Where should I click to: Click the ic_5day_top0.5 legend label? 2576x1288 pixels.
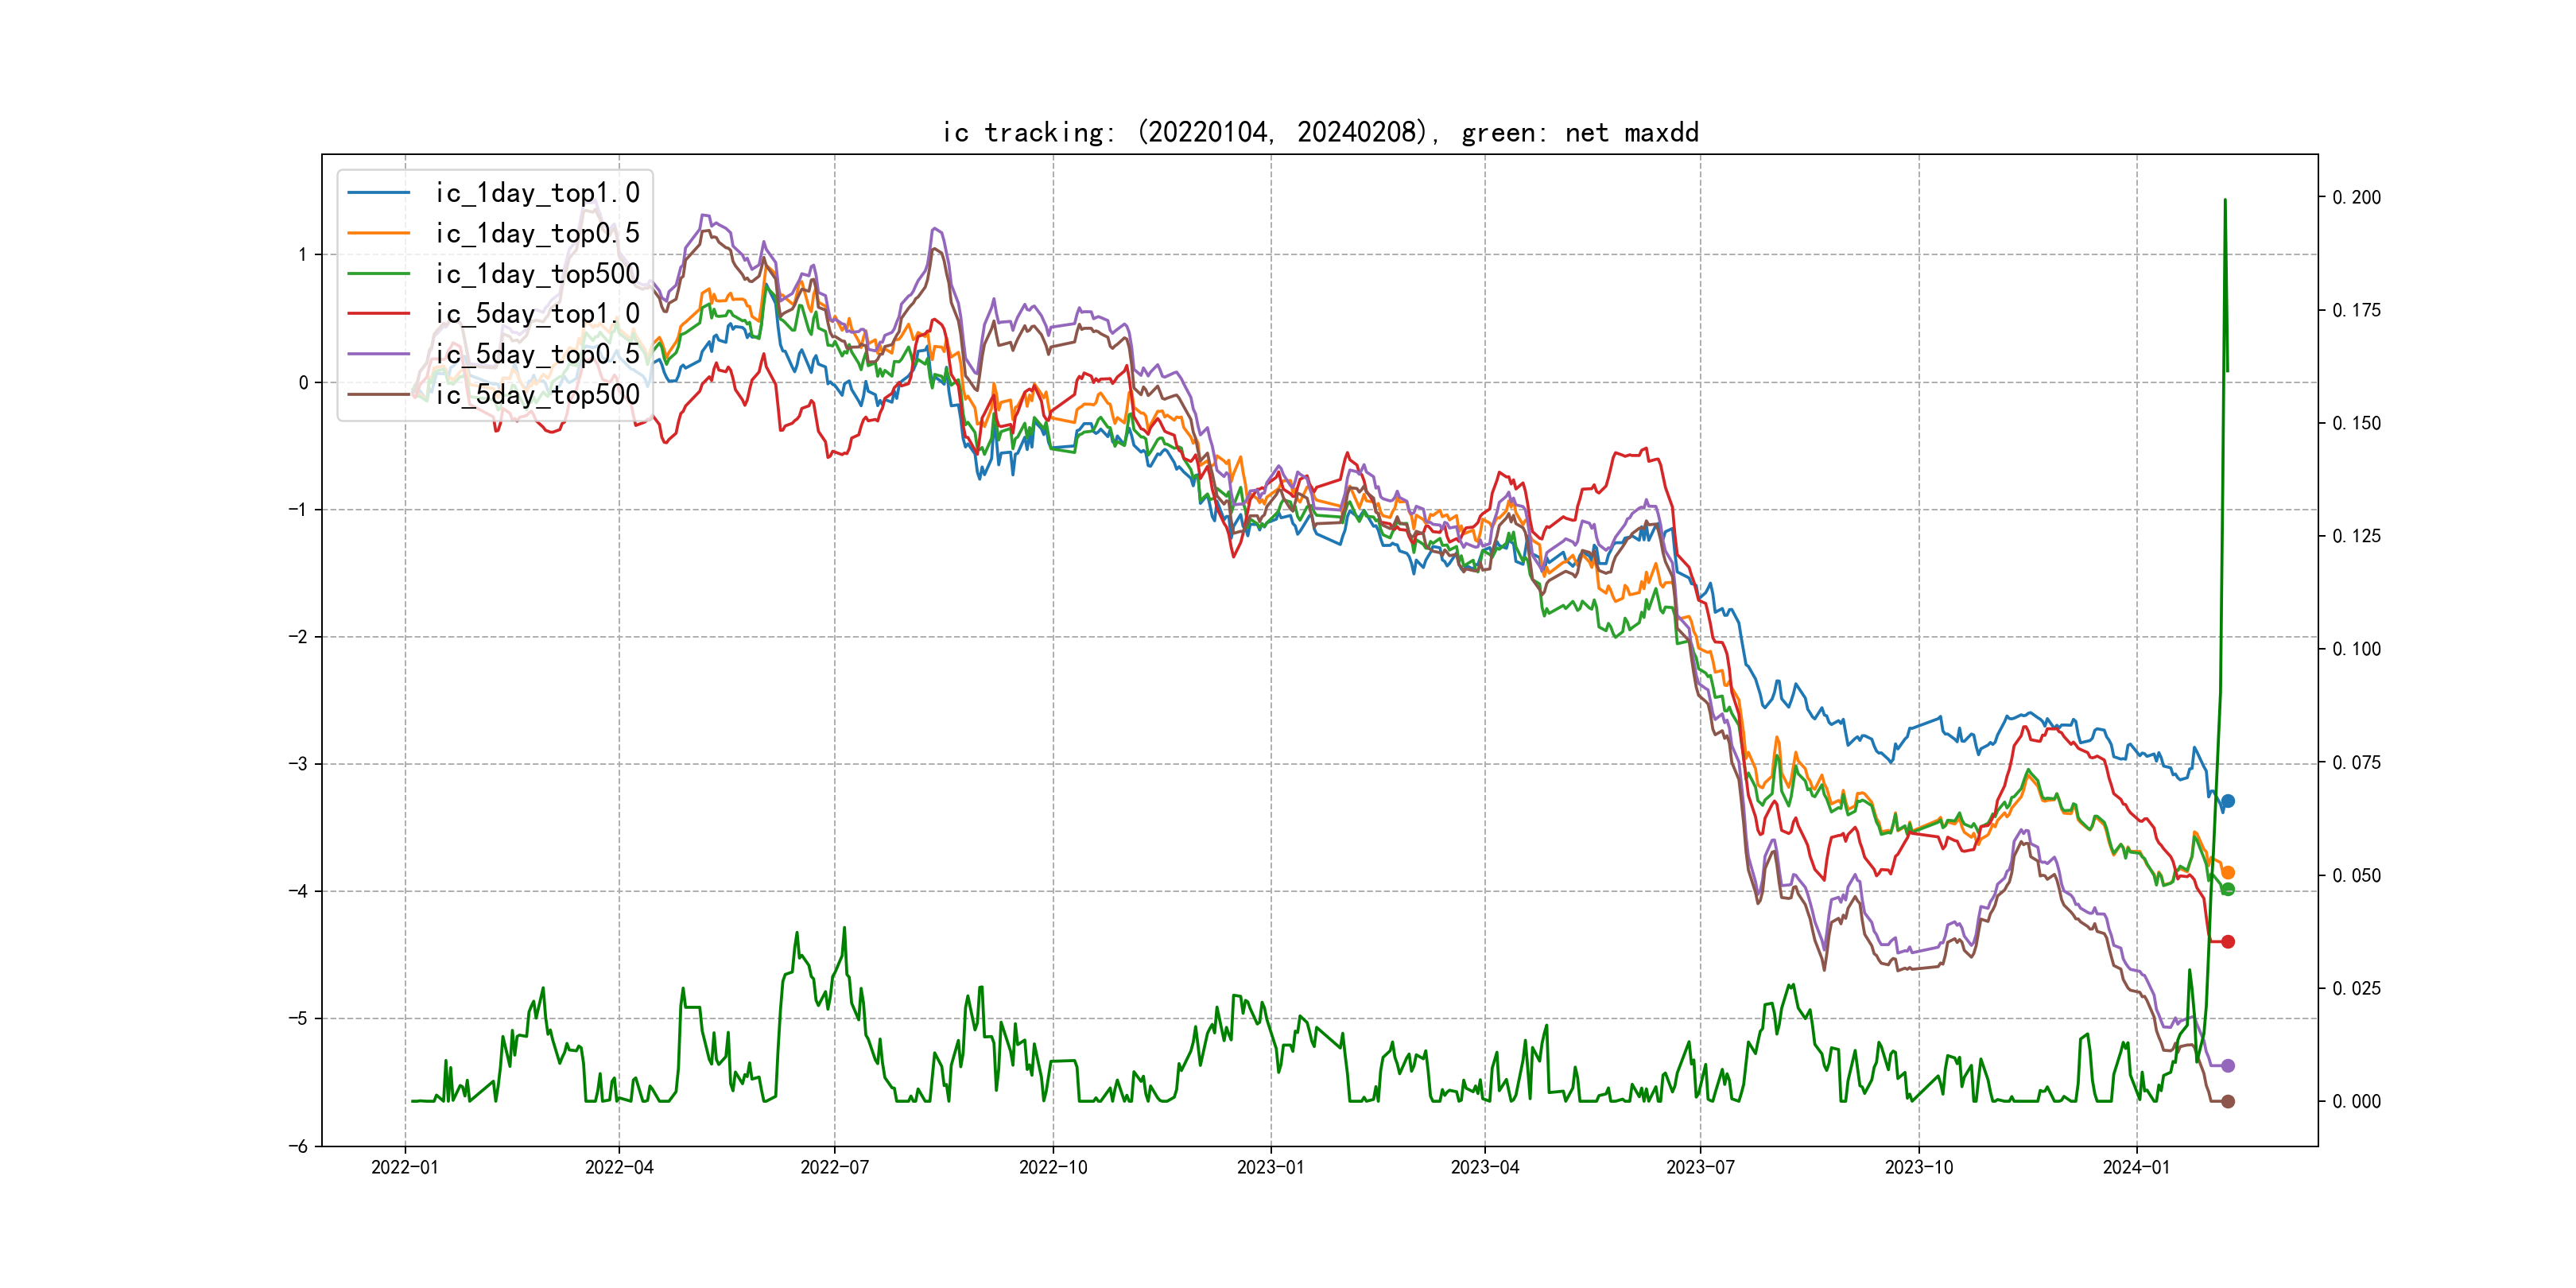[537, 354]
